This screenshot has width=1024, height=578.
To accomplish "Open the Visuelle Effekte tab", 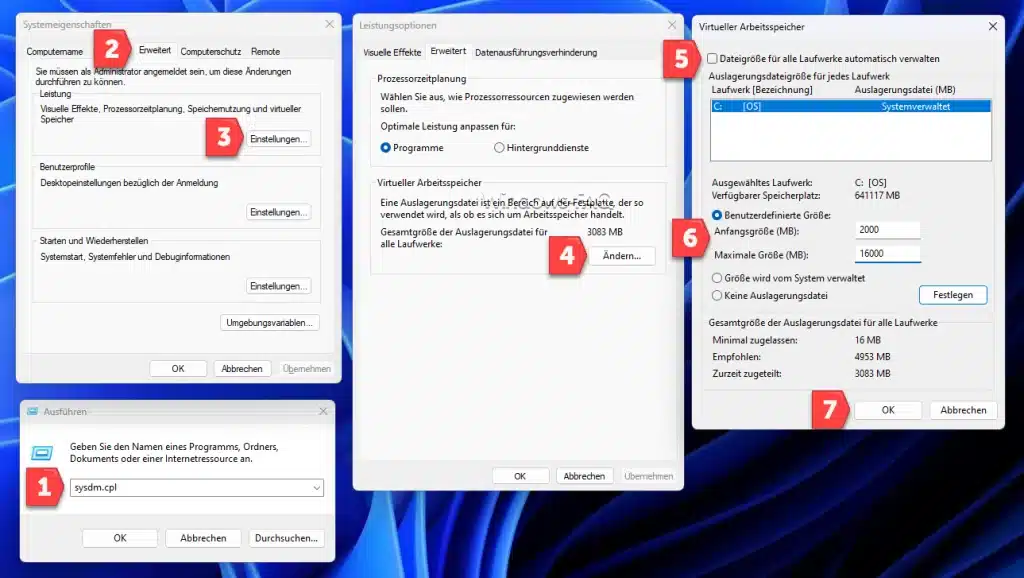I will (392, 52).
